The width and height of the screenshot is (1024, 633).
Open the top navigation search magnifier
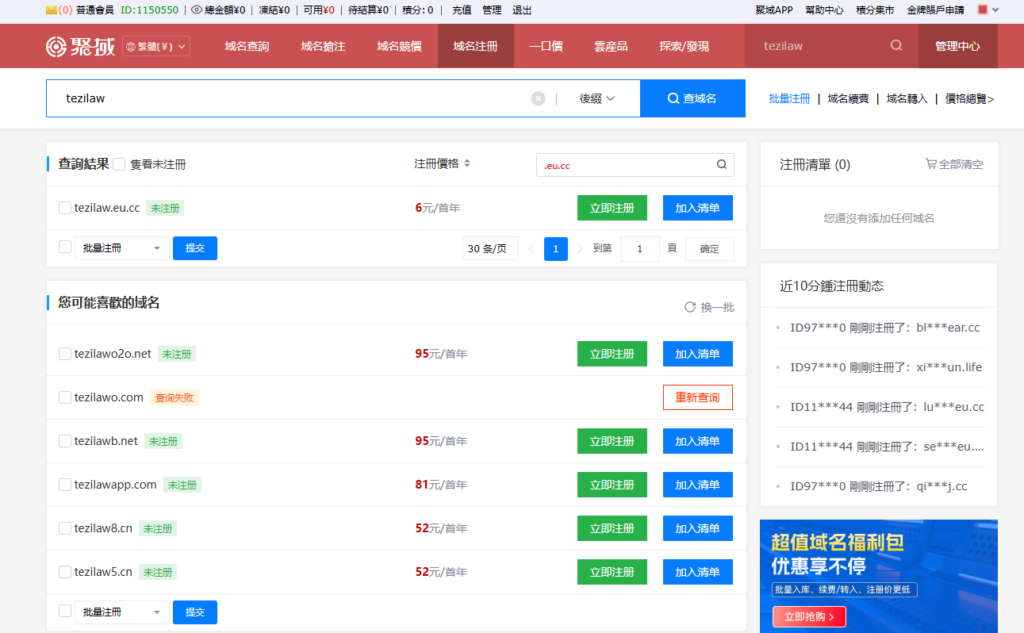click(x=893, y=45)
